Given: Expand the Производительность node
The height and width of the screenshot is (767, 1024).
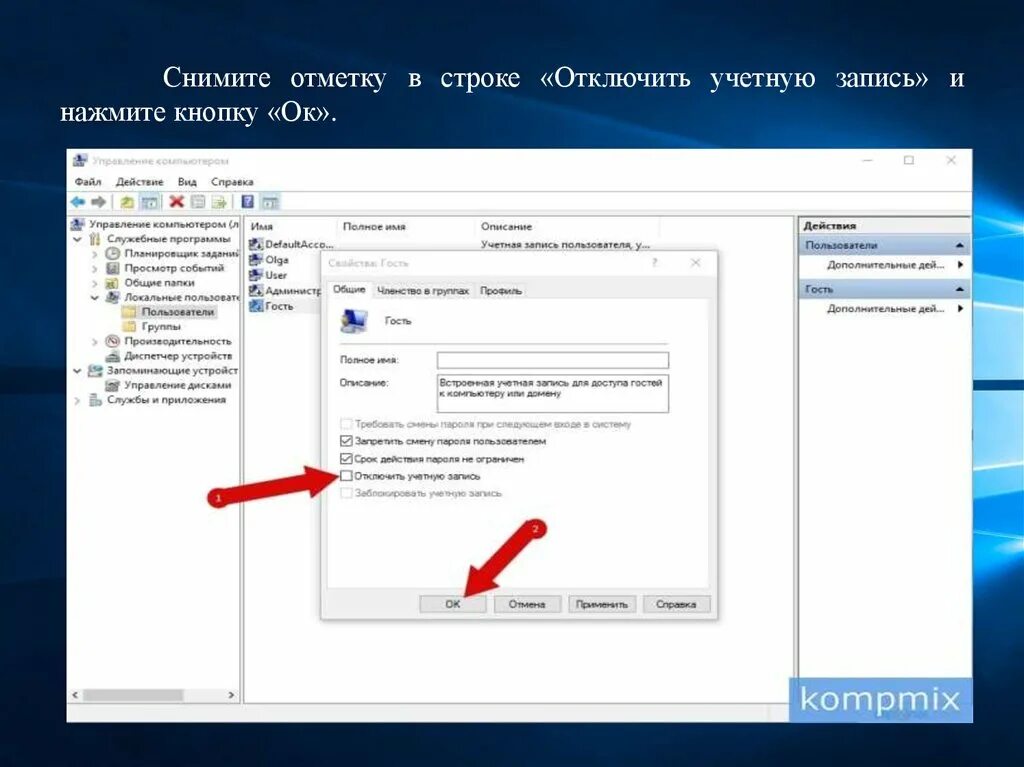Looking at the screenshot, I should 95,342.
